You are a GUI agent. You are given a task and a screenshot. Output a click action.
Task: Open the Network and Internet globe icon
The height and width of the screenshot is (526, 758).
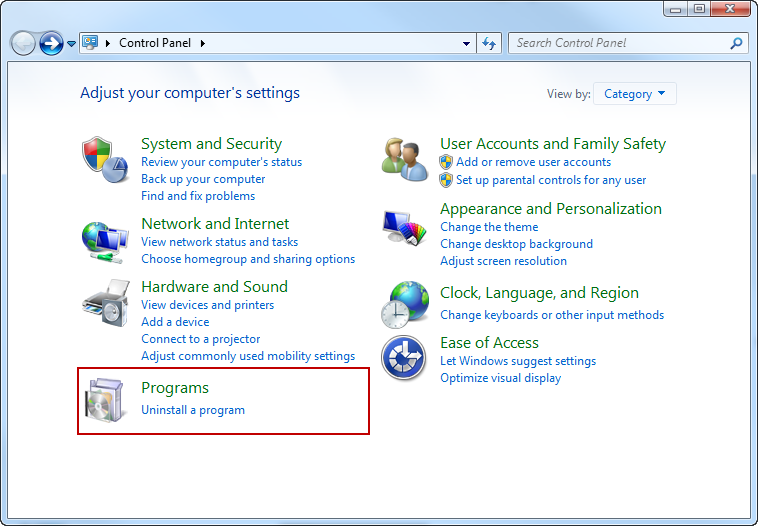point(105,242)
